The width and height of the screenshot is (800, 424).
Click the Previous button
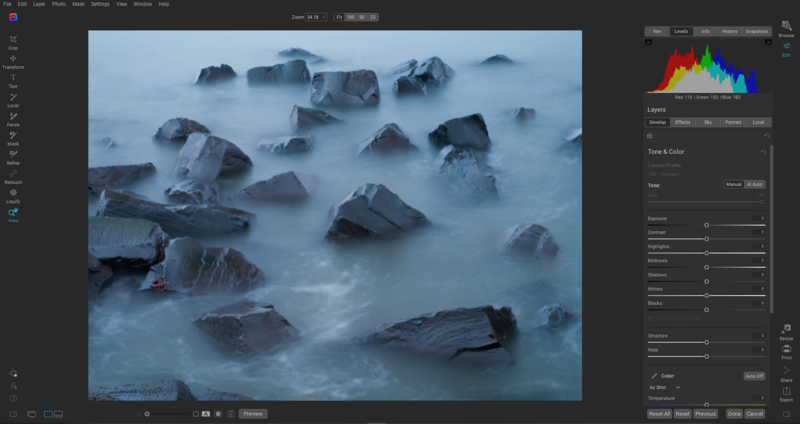tap(706, 414)
